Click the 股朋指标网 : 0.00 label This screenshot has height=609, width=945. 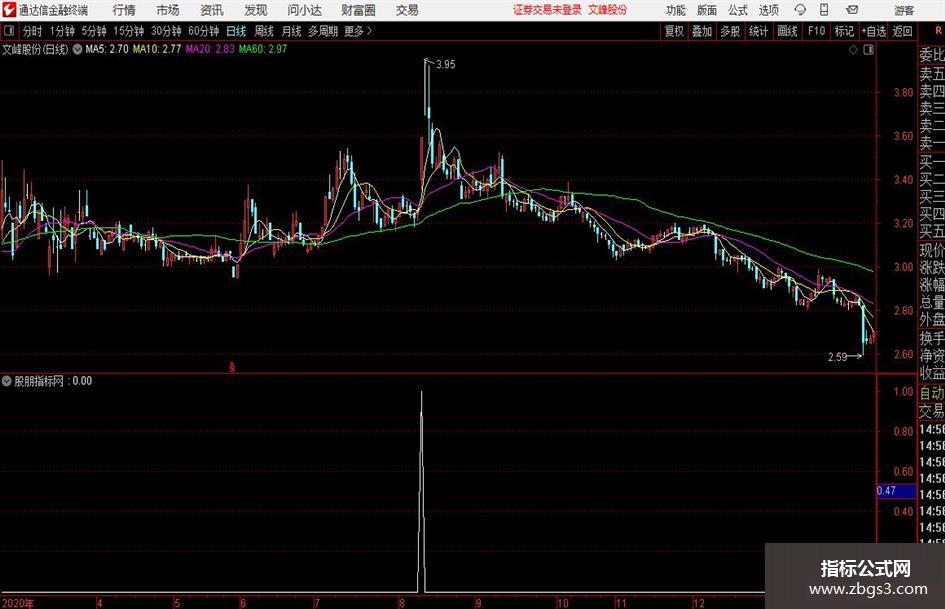click(x=54, y=381)
